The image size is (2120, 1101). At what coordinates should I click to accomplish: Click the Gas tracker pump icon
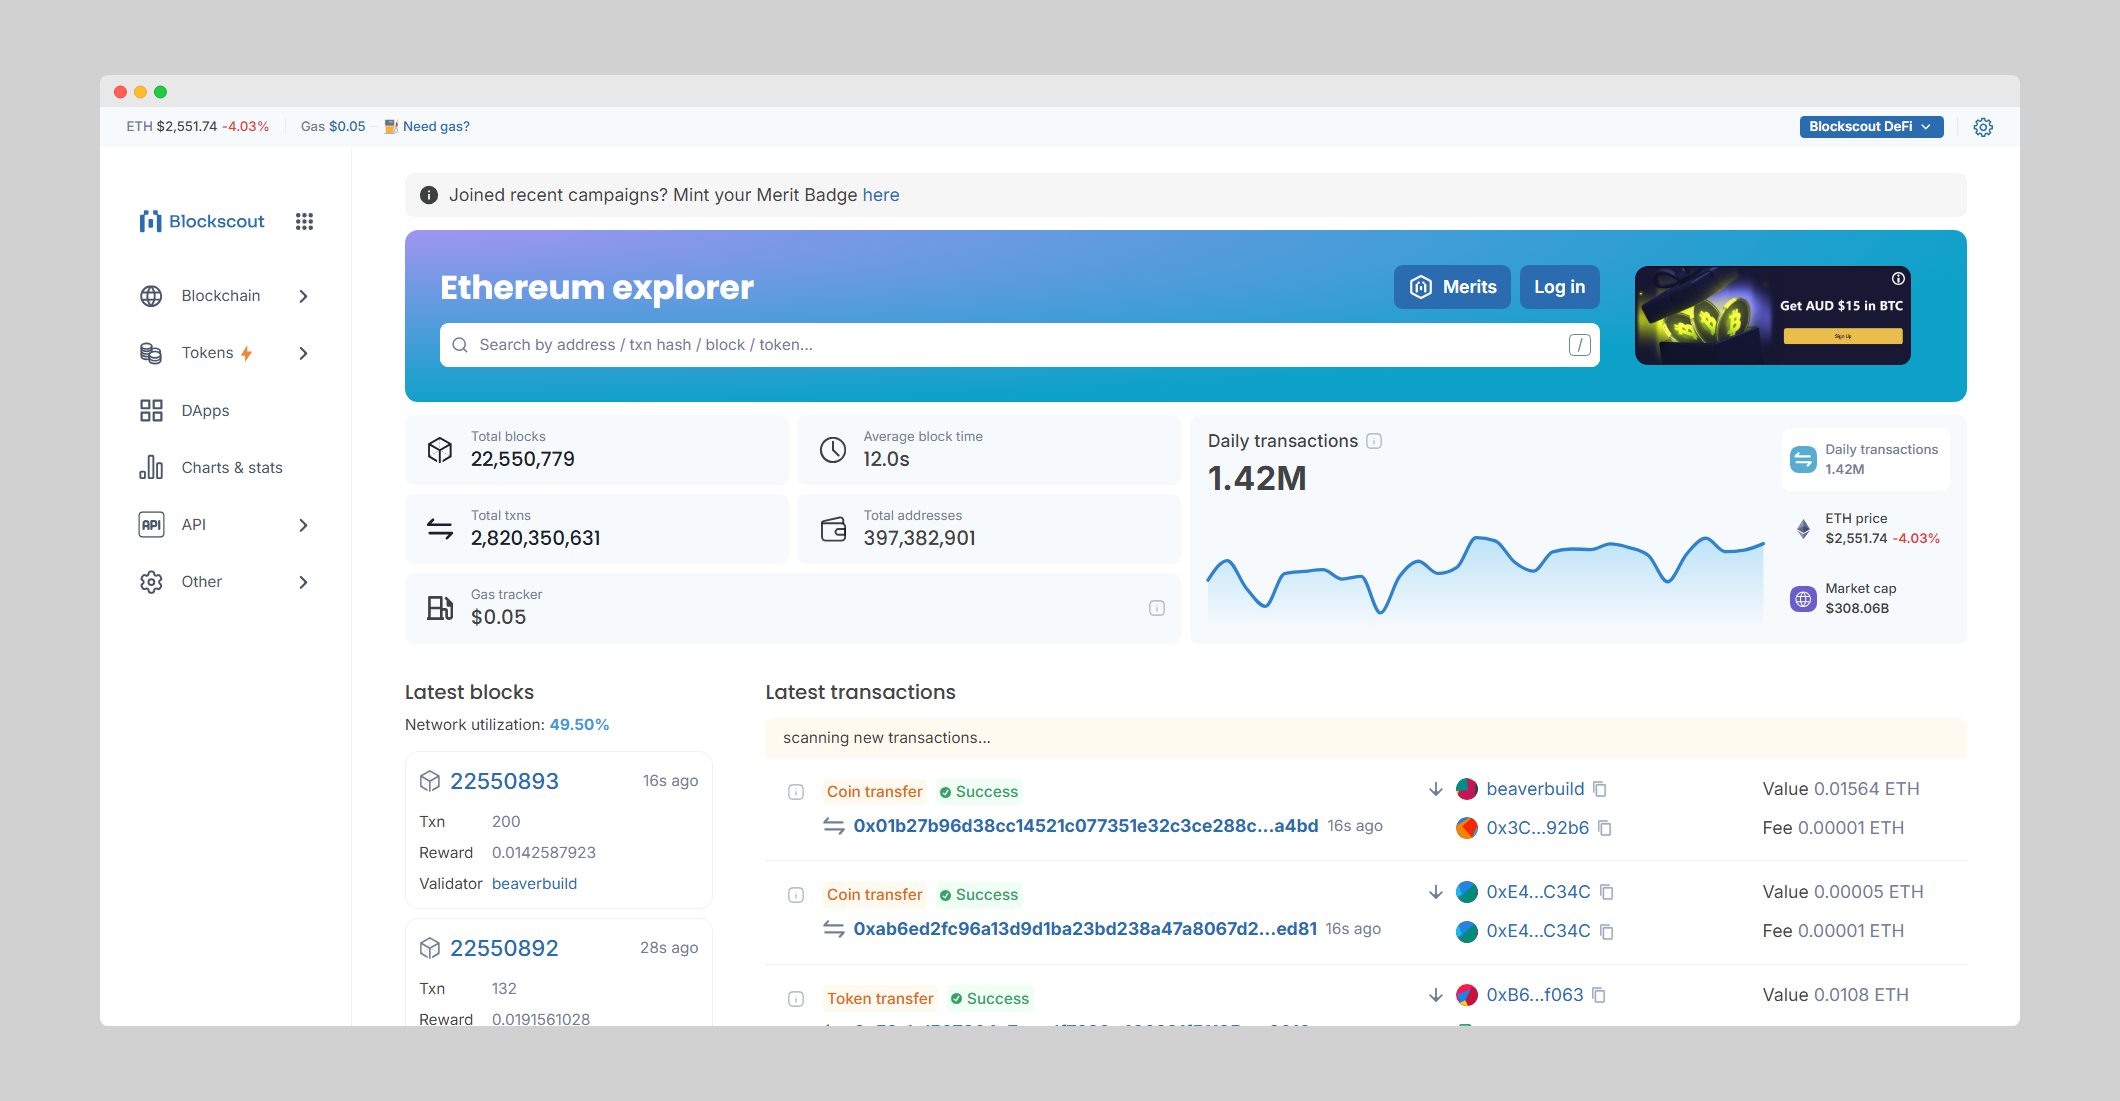click(440, 608)
